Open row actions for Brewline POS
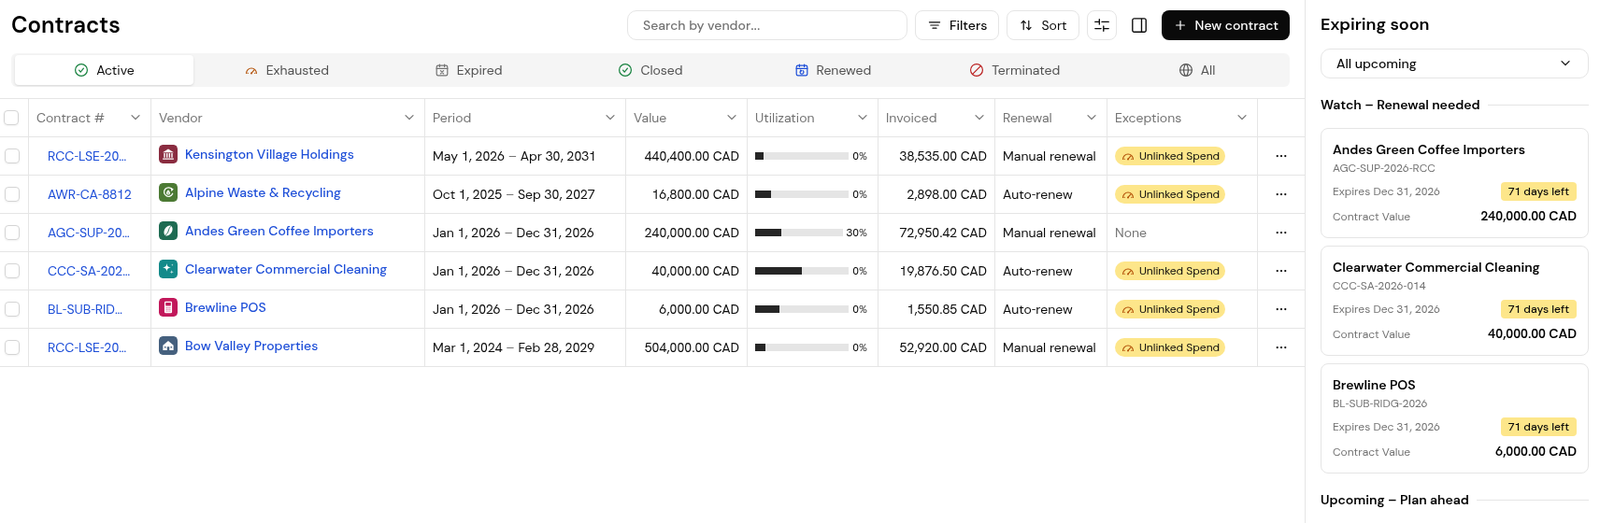The width and height of the screenshot is (1600, 523). point(1281,309)
